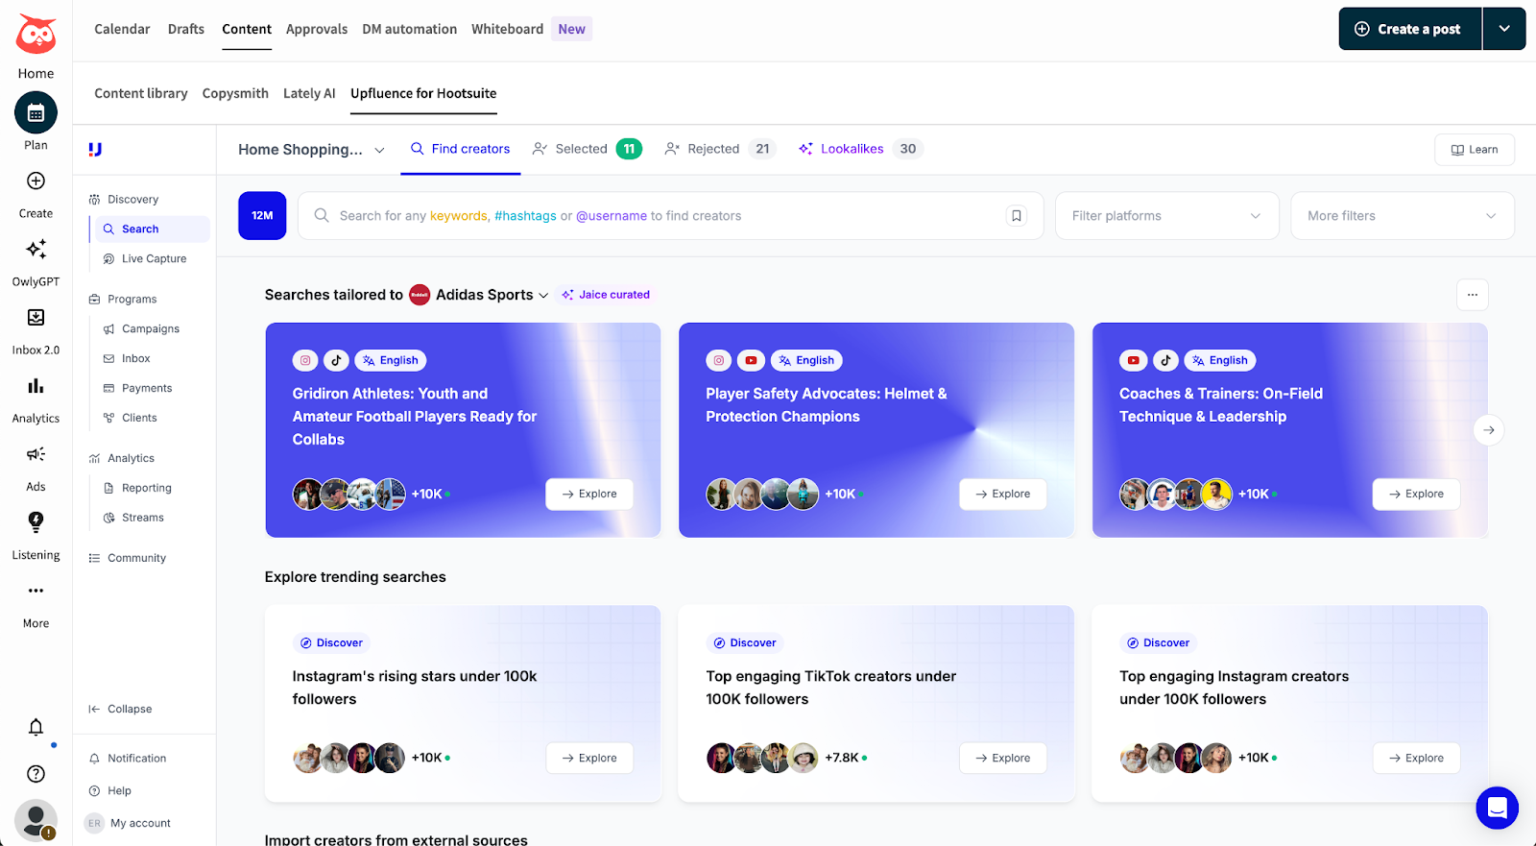Open the Rejected creators tab
The height and width of the screenshot is (846, 1536).
pos(719,149)
